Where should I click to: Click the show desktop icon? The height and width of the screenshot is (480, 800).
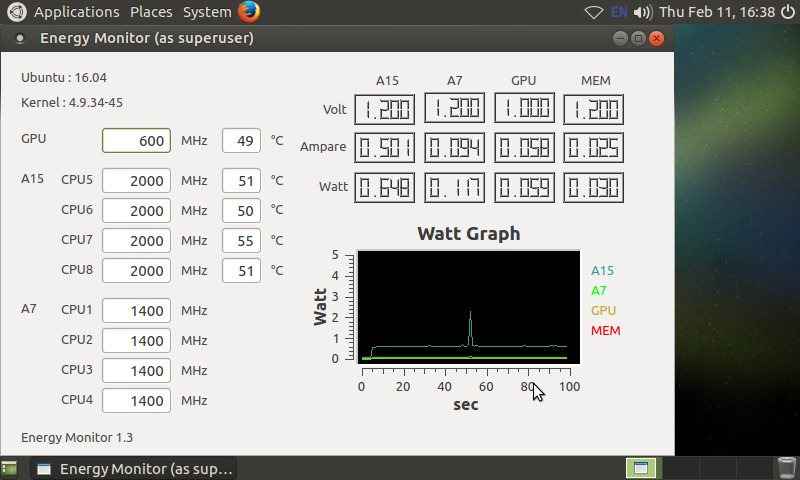tap(9, 467)
